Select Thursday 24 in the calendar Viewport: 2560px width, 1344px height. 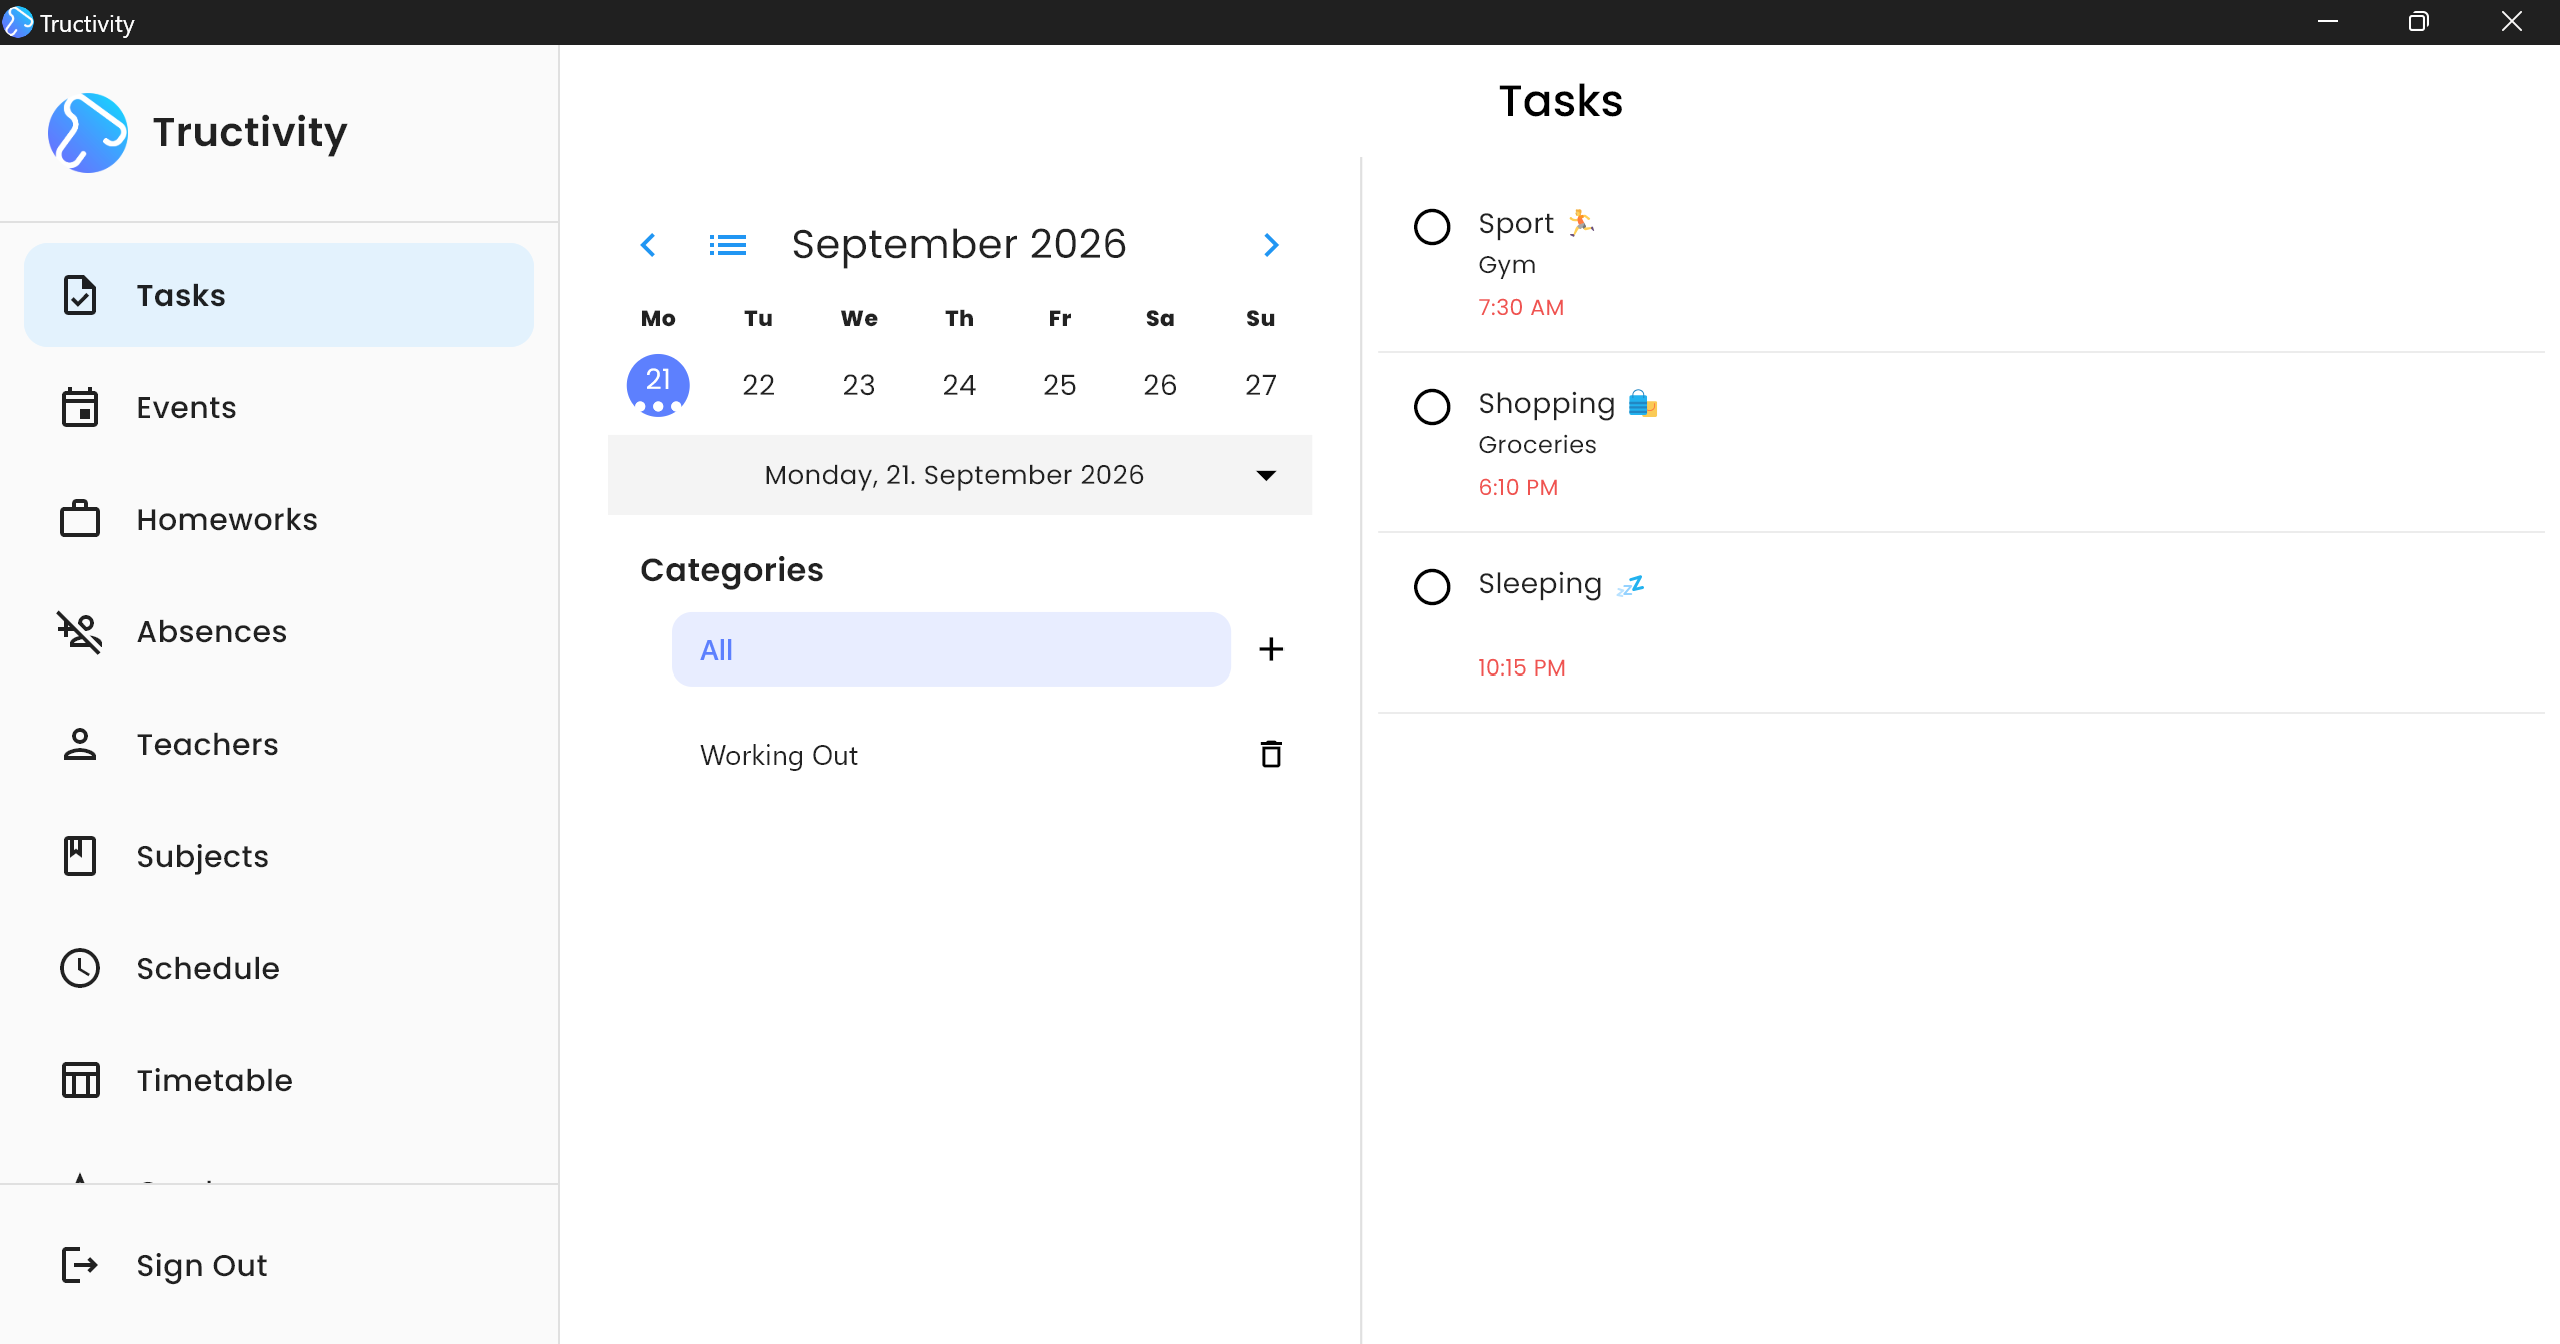[959, 385]
